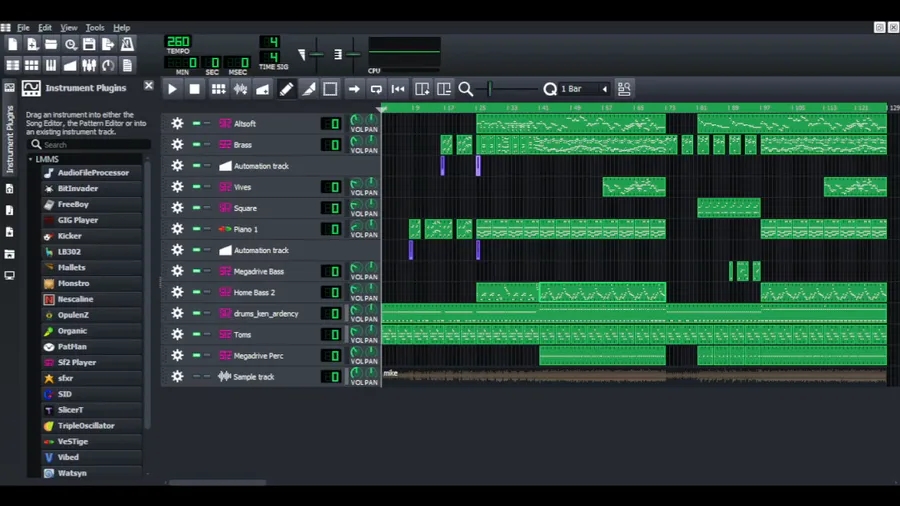900x506 pixels.
Task: Select the Edit selection mode tool
Action: 330,89
